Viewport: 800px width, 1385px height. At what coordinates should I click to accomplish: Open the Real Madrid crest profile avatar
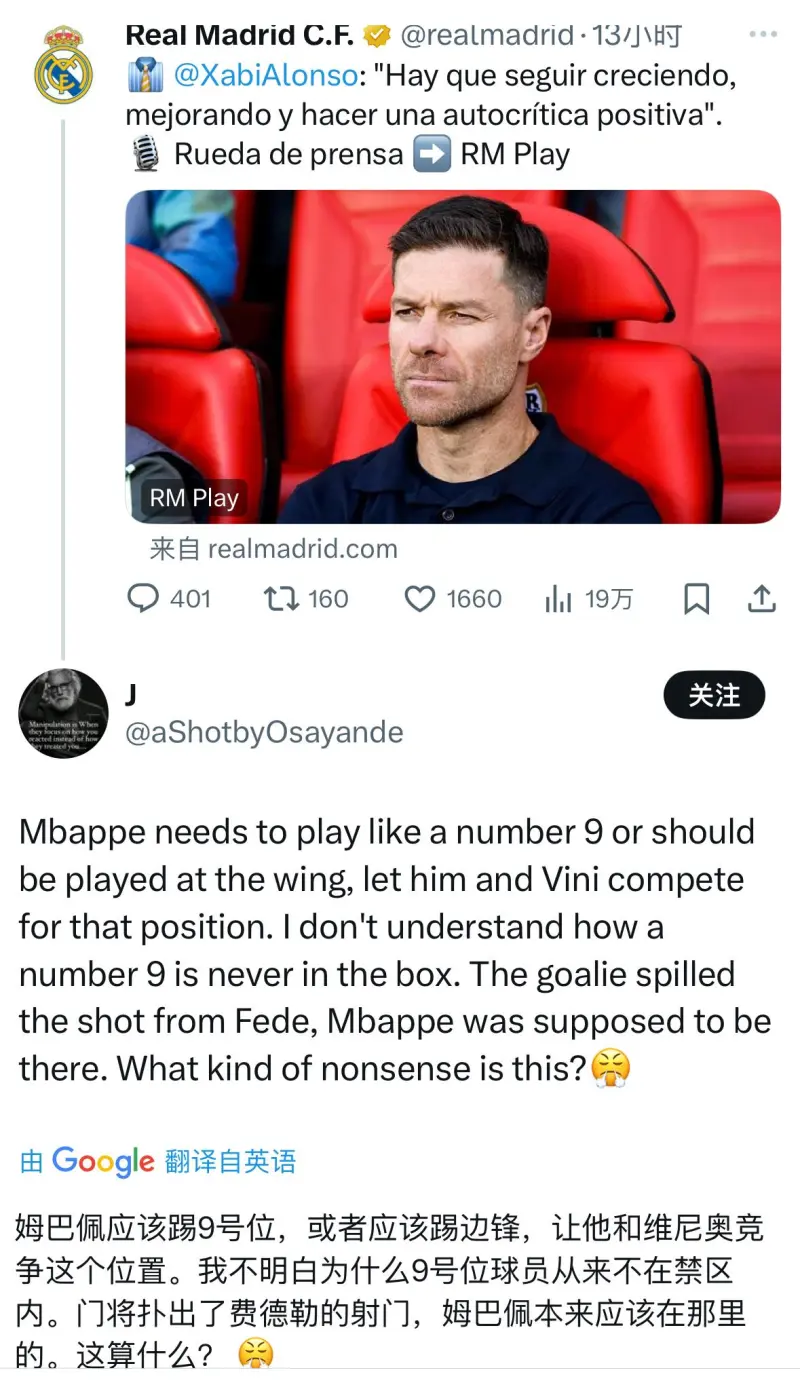[63, 65]
